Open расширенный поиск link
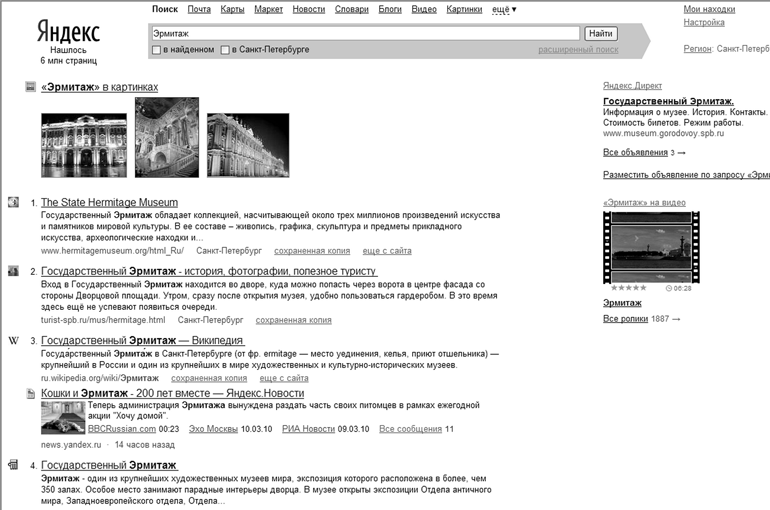The image size is (770, 510). [578, 50]
